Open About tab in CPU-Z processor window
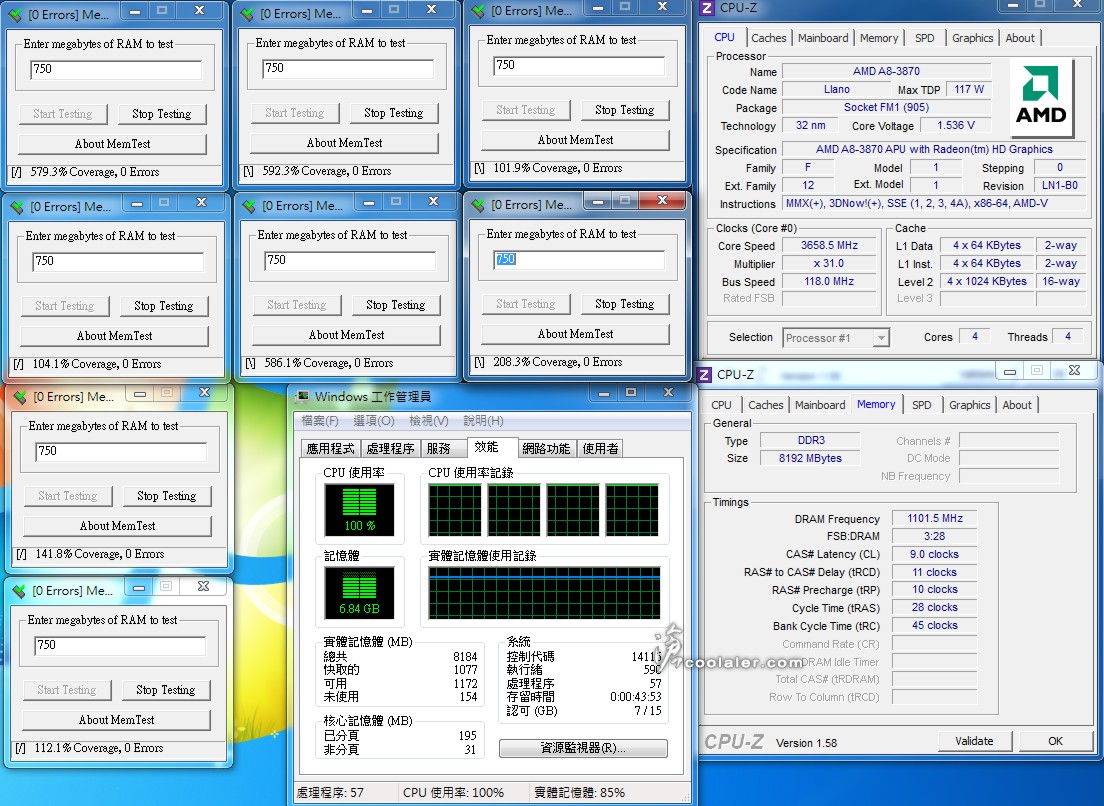This screenshot has height=806, width=1104. [1020, 38]
